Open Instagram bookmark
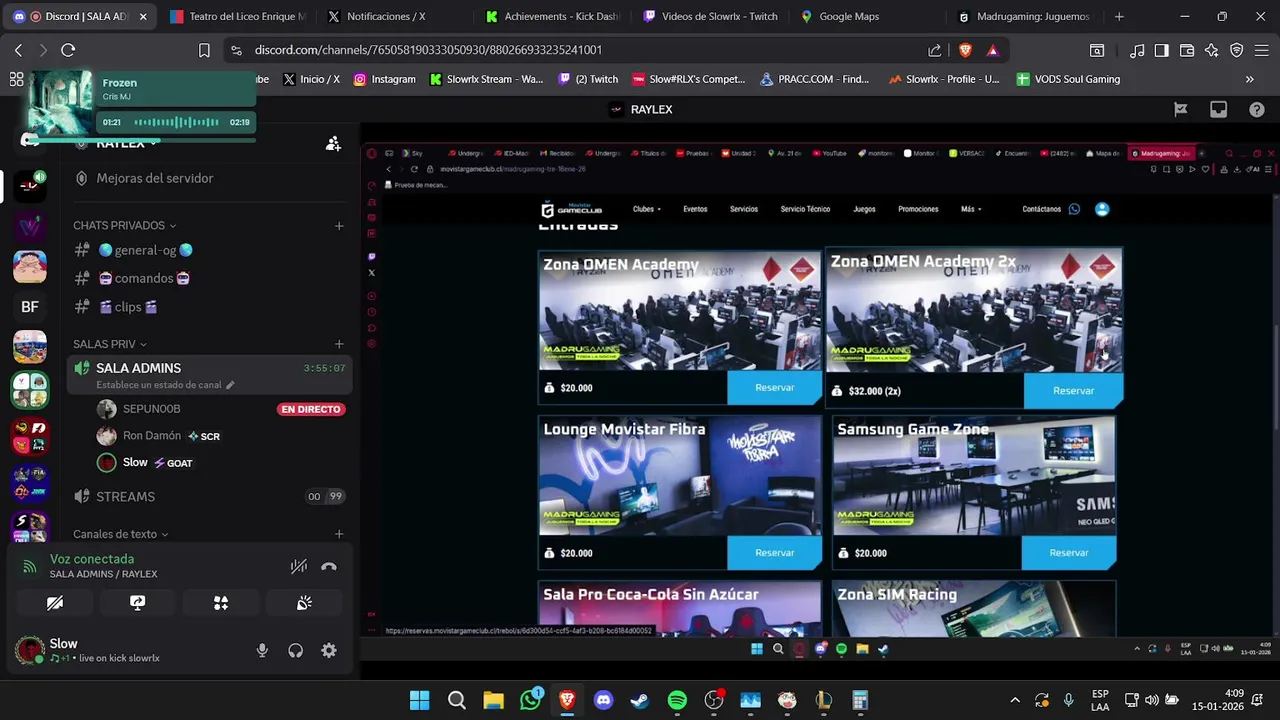1280x720 pixels. pyautogui.click(x=384, y=79)
